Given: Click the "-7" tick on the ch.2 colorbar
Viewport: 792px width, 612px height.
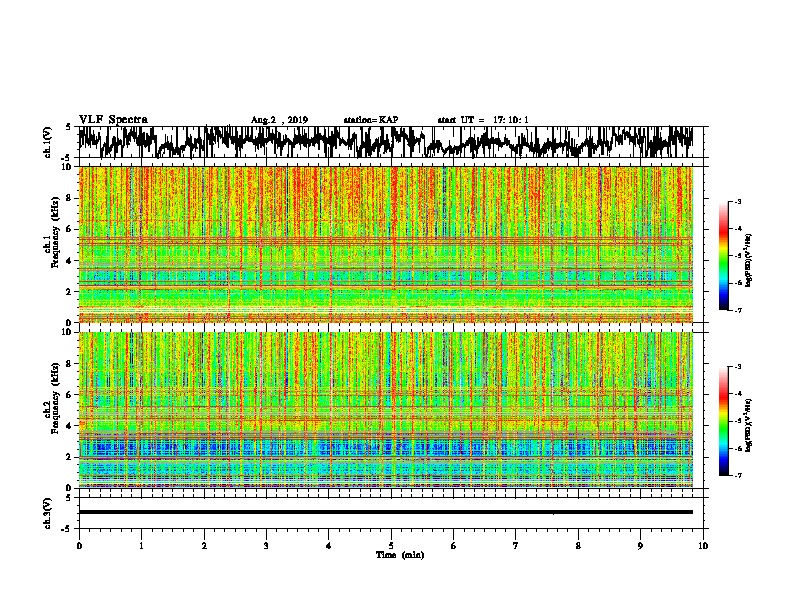Looking at the screenshot, I should tap(737, 475).
